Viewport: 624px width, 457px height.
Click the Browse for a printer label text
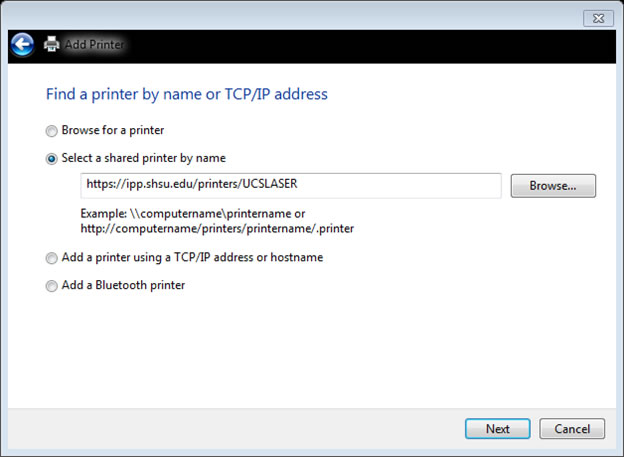[x=113, y=130]
